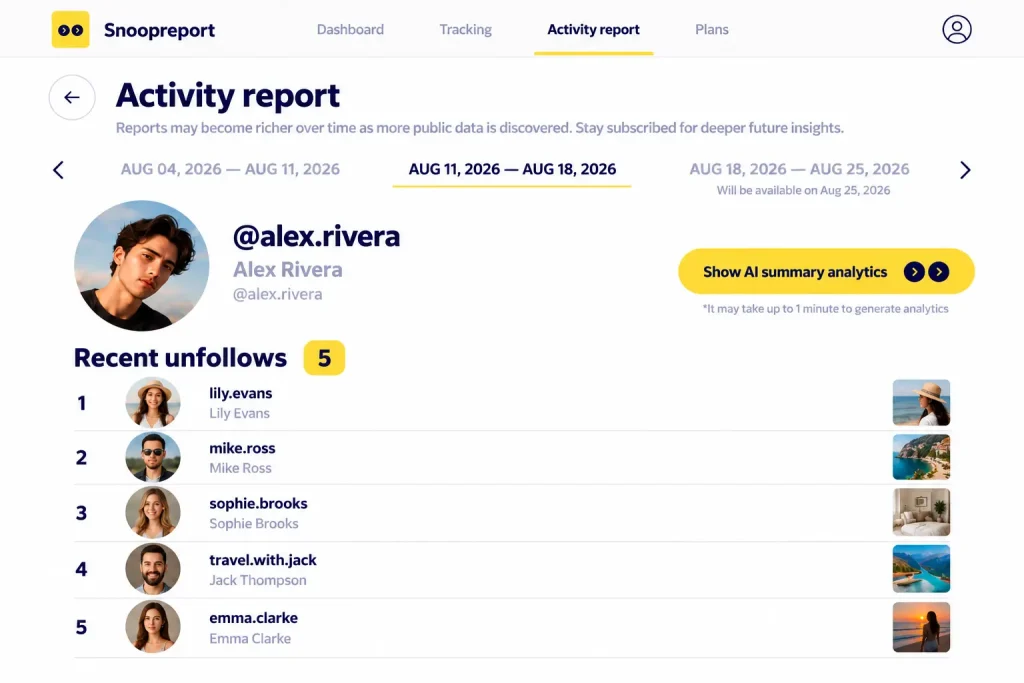Click the @alex.rivera heading username
1024x683 pixels.
coord(316,236)
